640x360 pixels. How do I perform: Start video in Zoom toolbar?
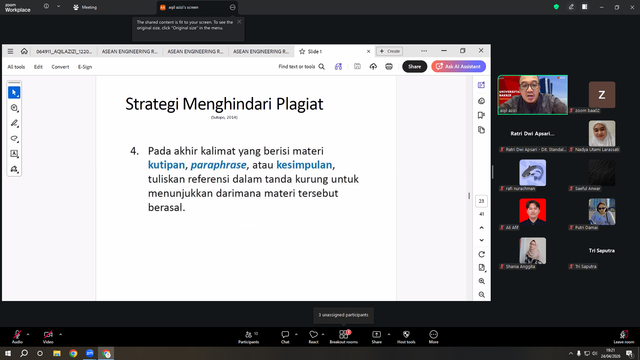coord(48,337)
